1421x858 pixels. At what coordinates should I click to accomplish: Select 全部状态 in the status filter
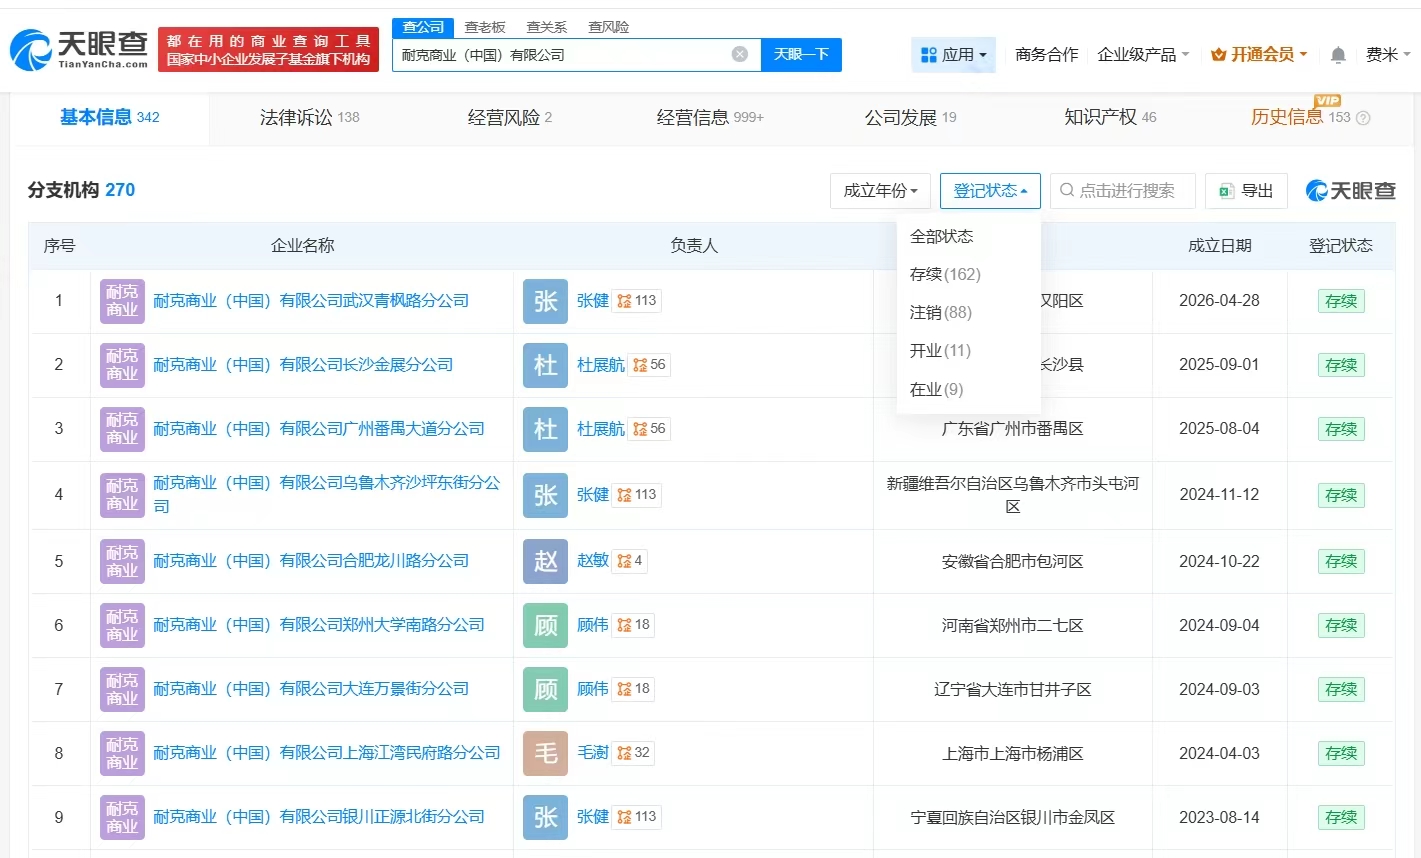(941, 237)
